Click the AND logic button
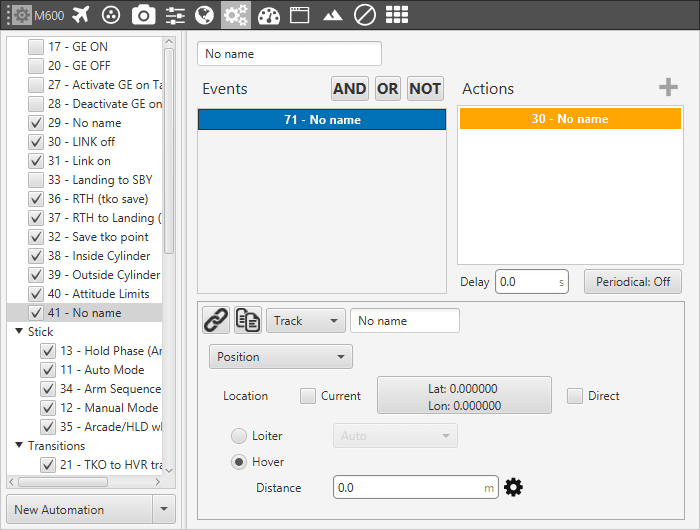The height and width of the screenshot is (530, 700). pyautogui.click(x=350, y=88)
